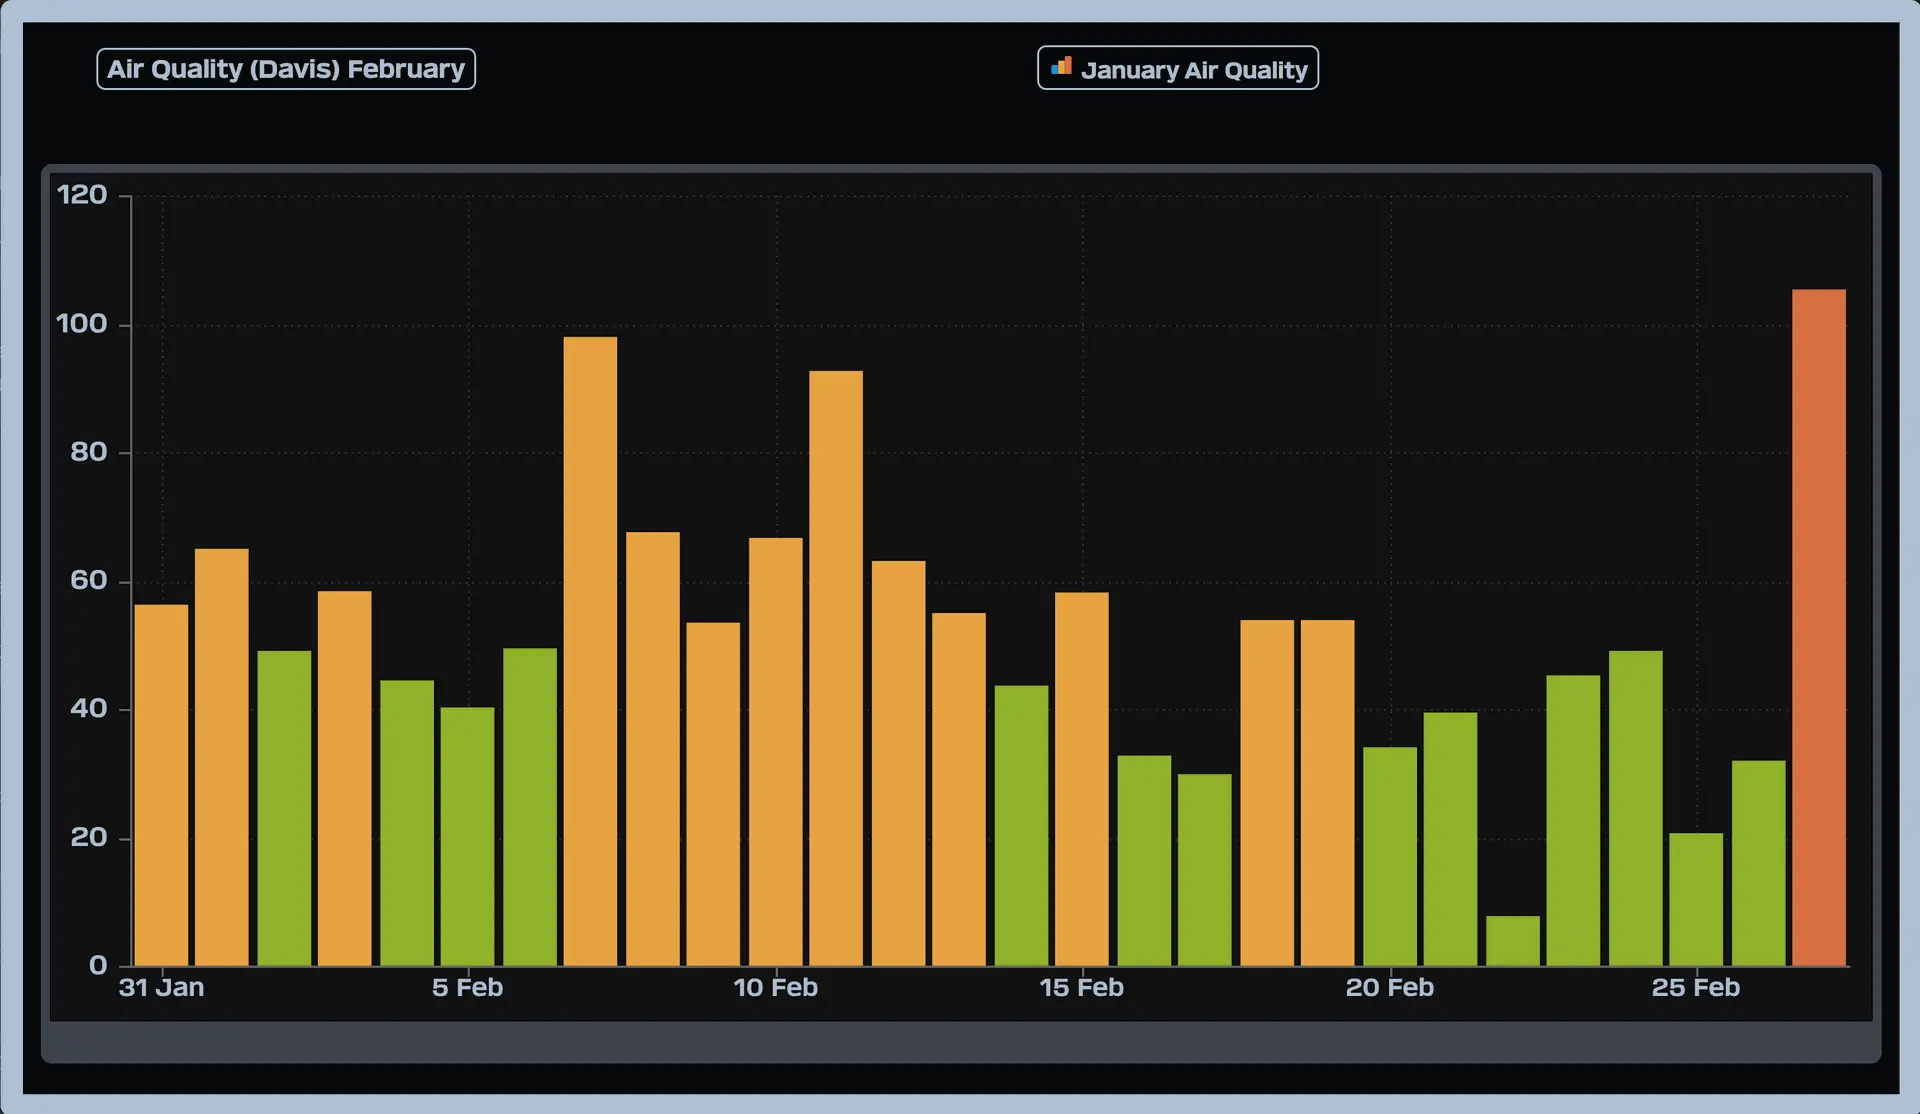Click the bar chart icon beside January Air Quality
1920x1114 pixels.
[x=1061, y=67]
